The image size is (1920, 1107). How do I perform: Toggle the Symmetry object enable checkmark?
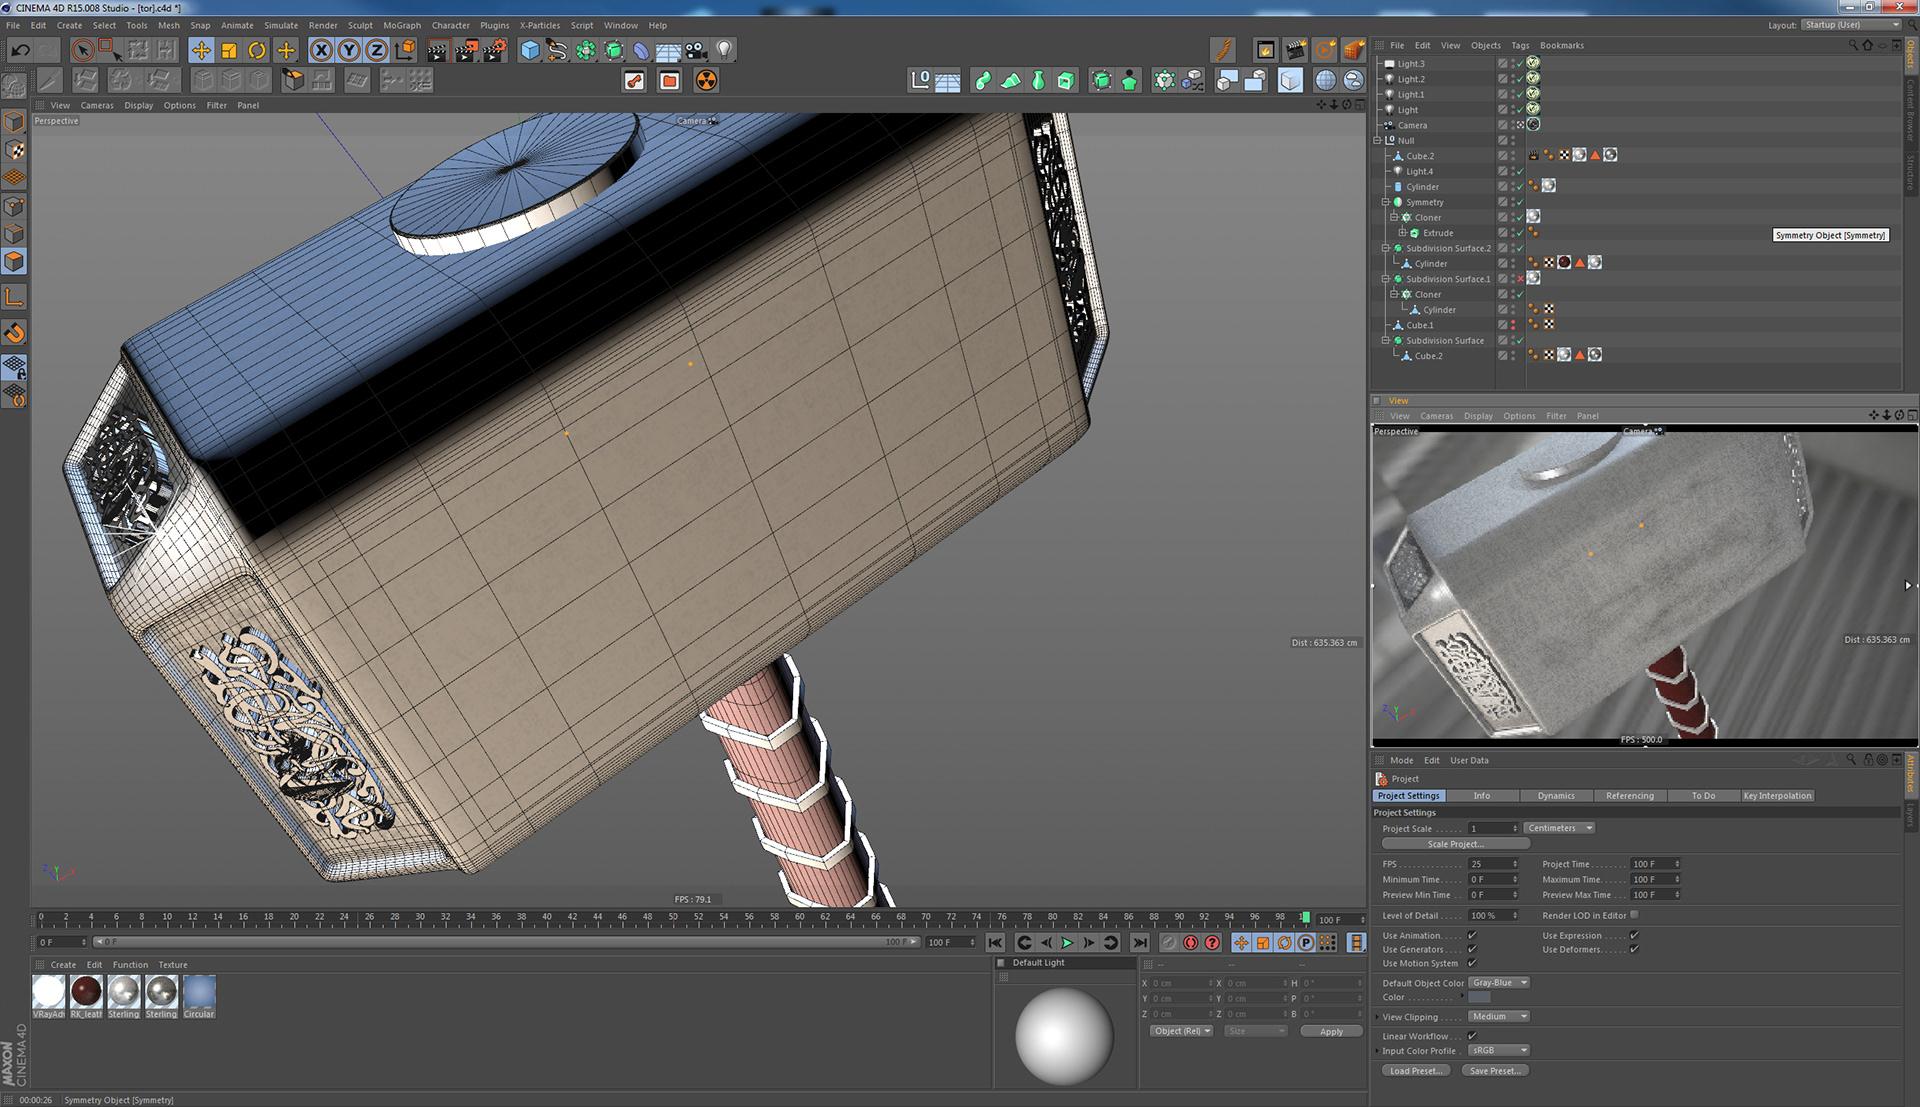tap(1520, 202)
